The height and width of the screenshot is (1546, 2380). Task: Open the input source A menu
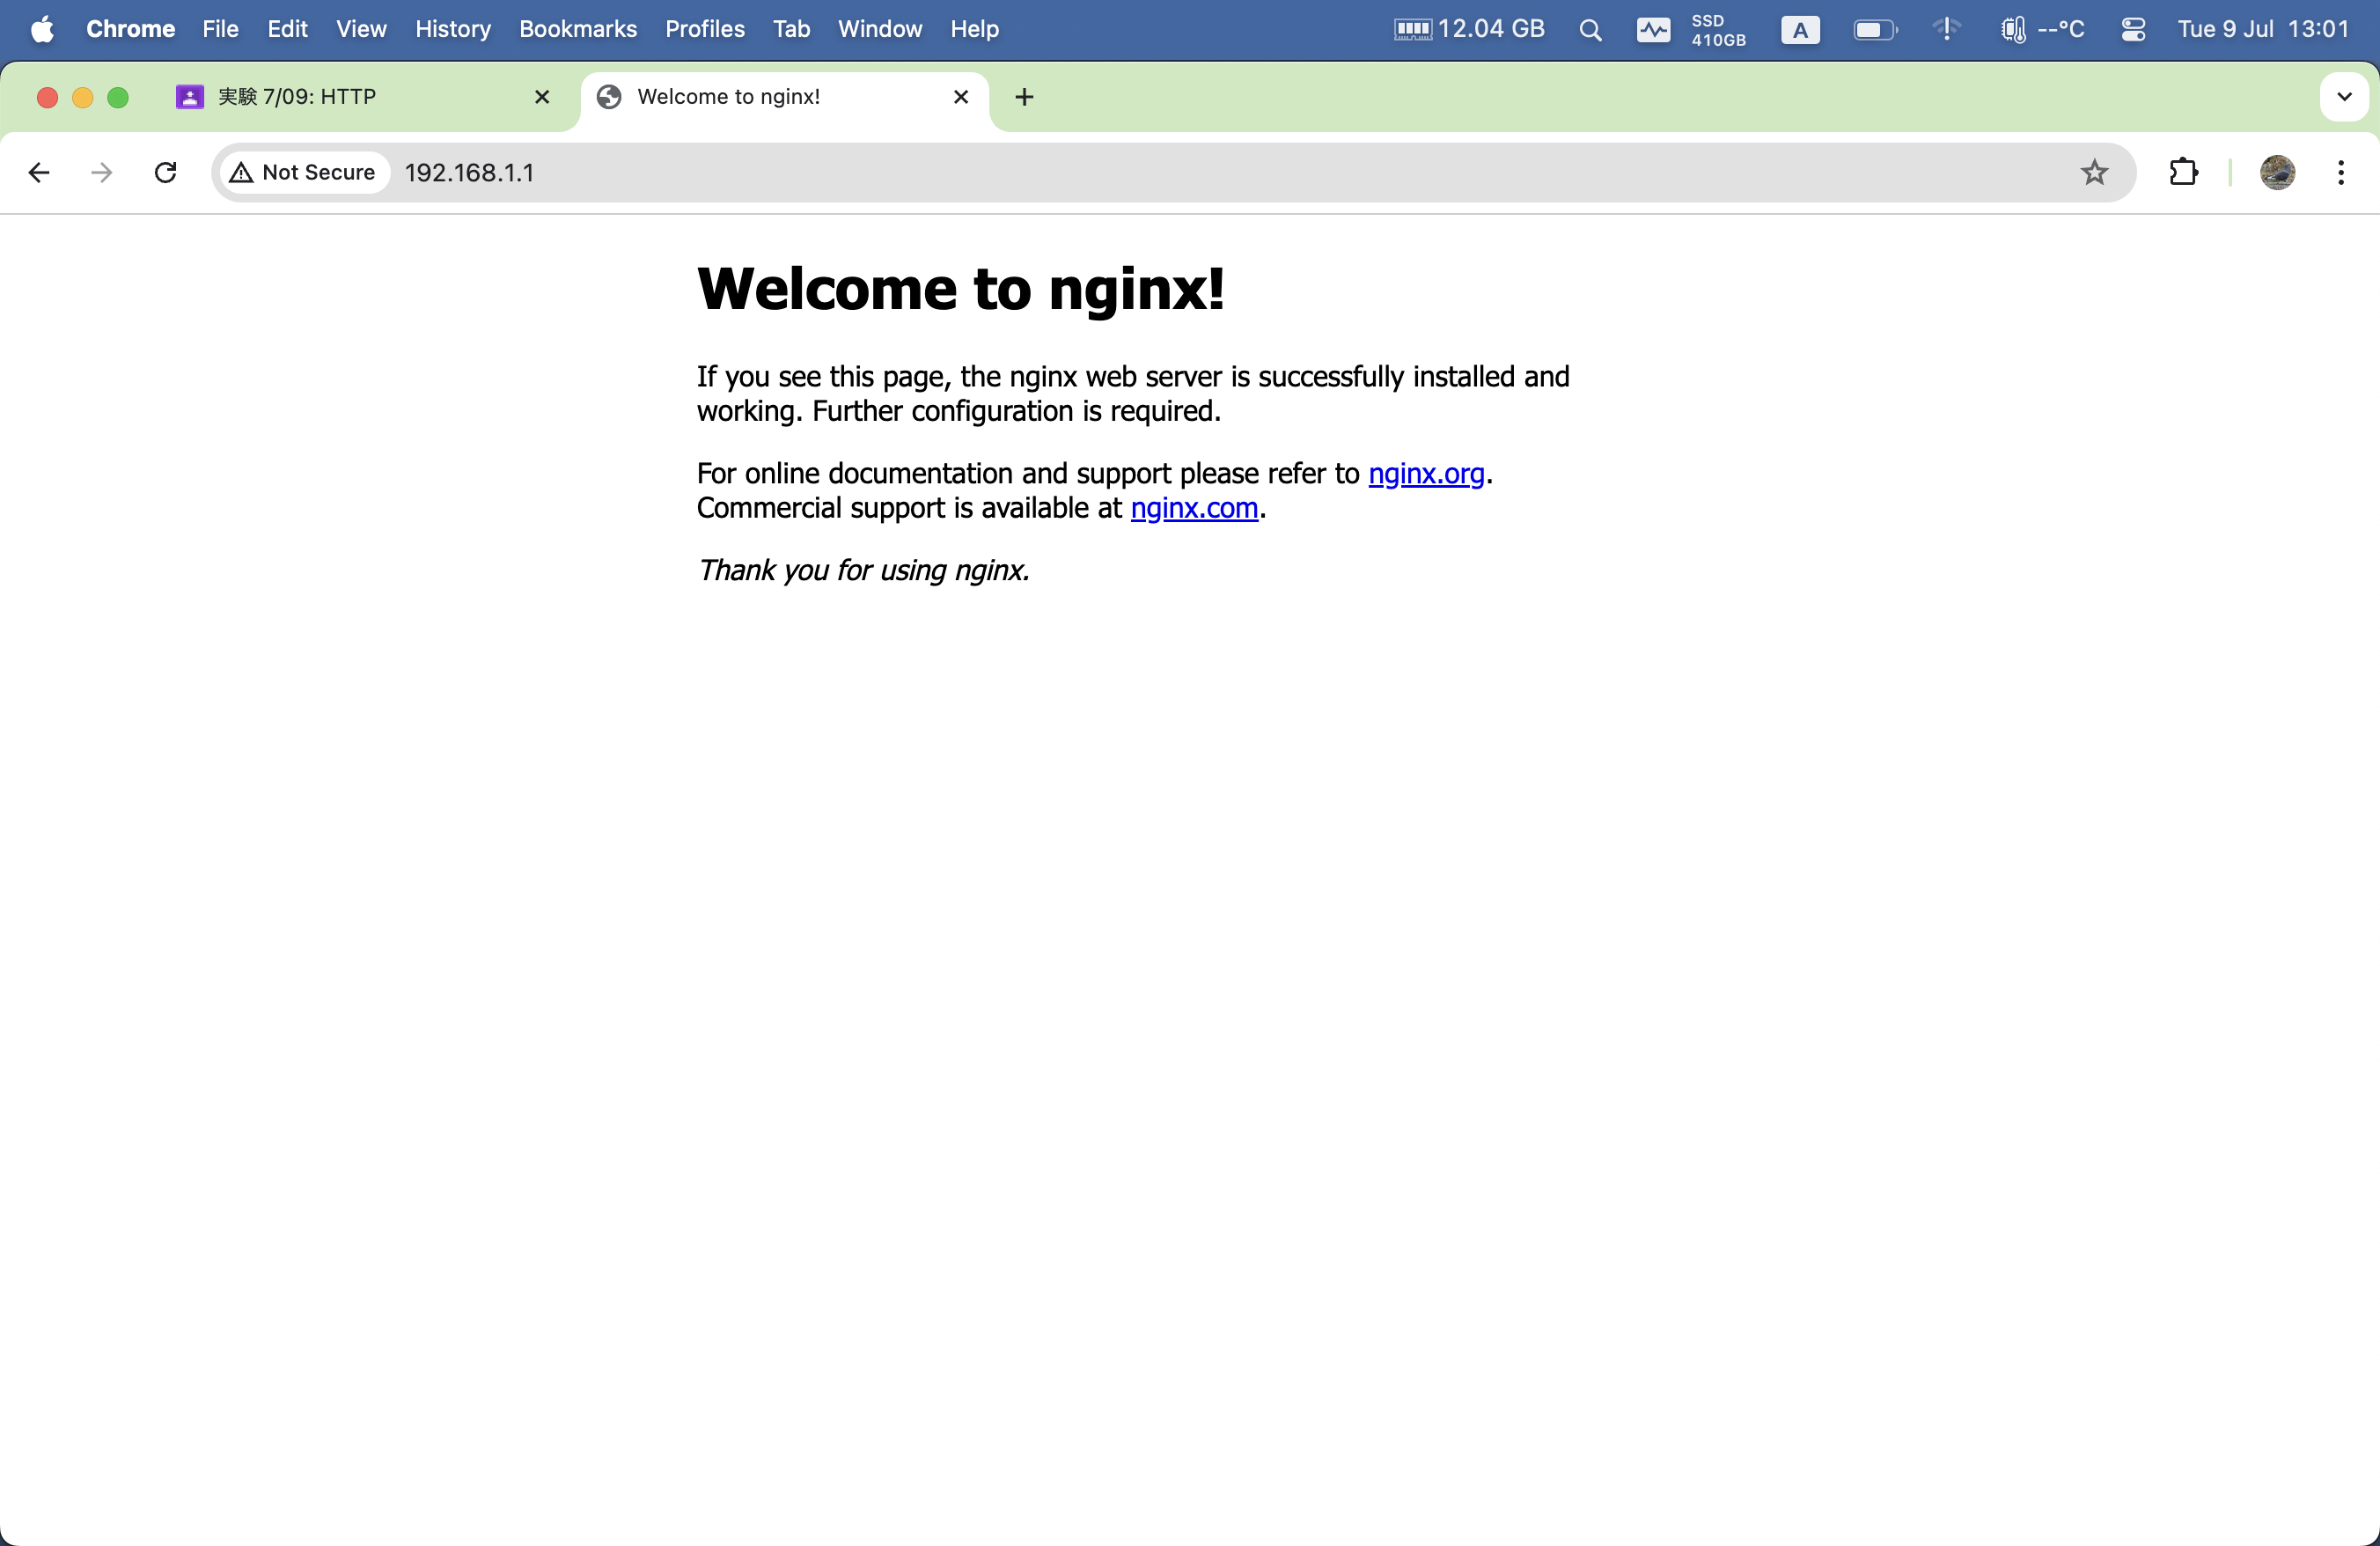pos(1800,30)
